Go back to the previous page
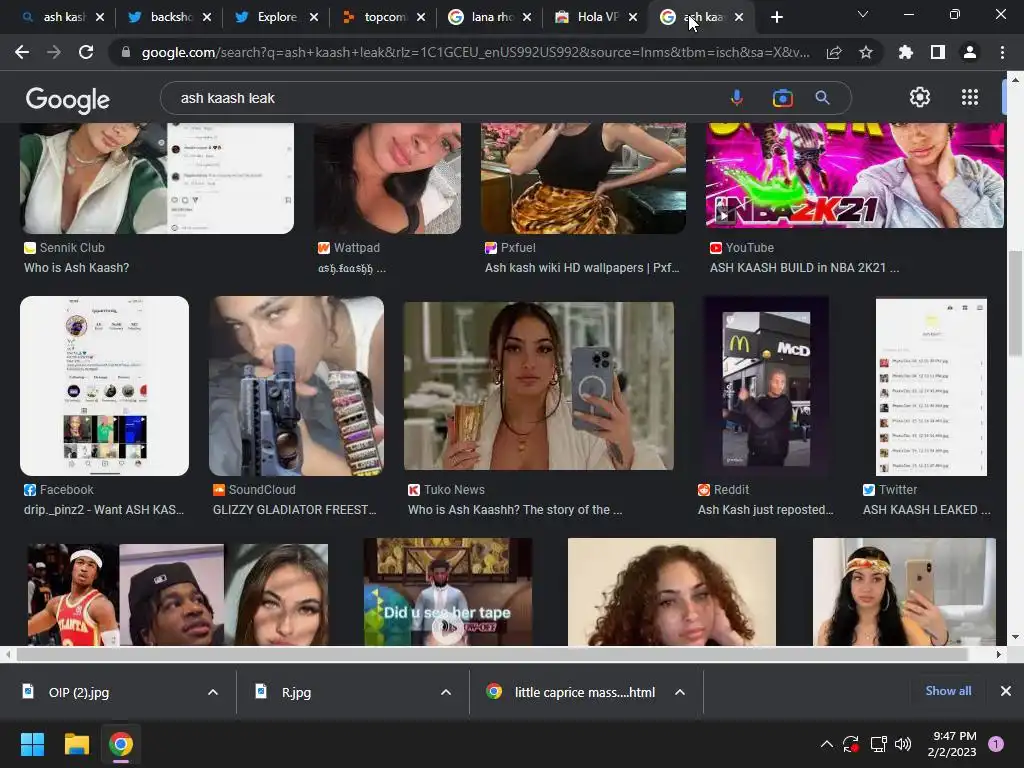 (x=22, y=52)
